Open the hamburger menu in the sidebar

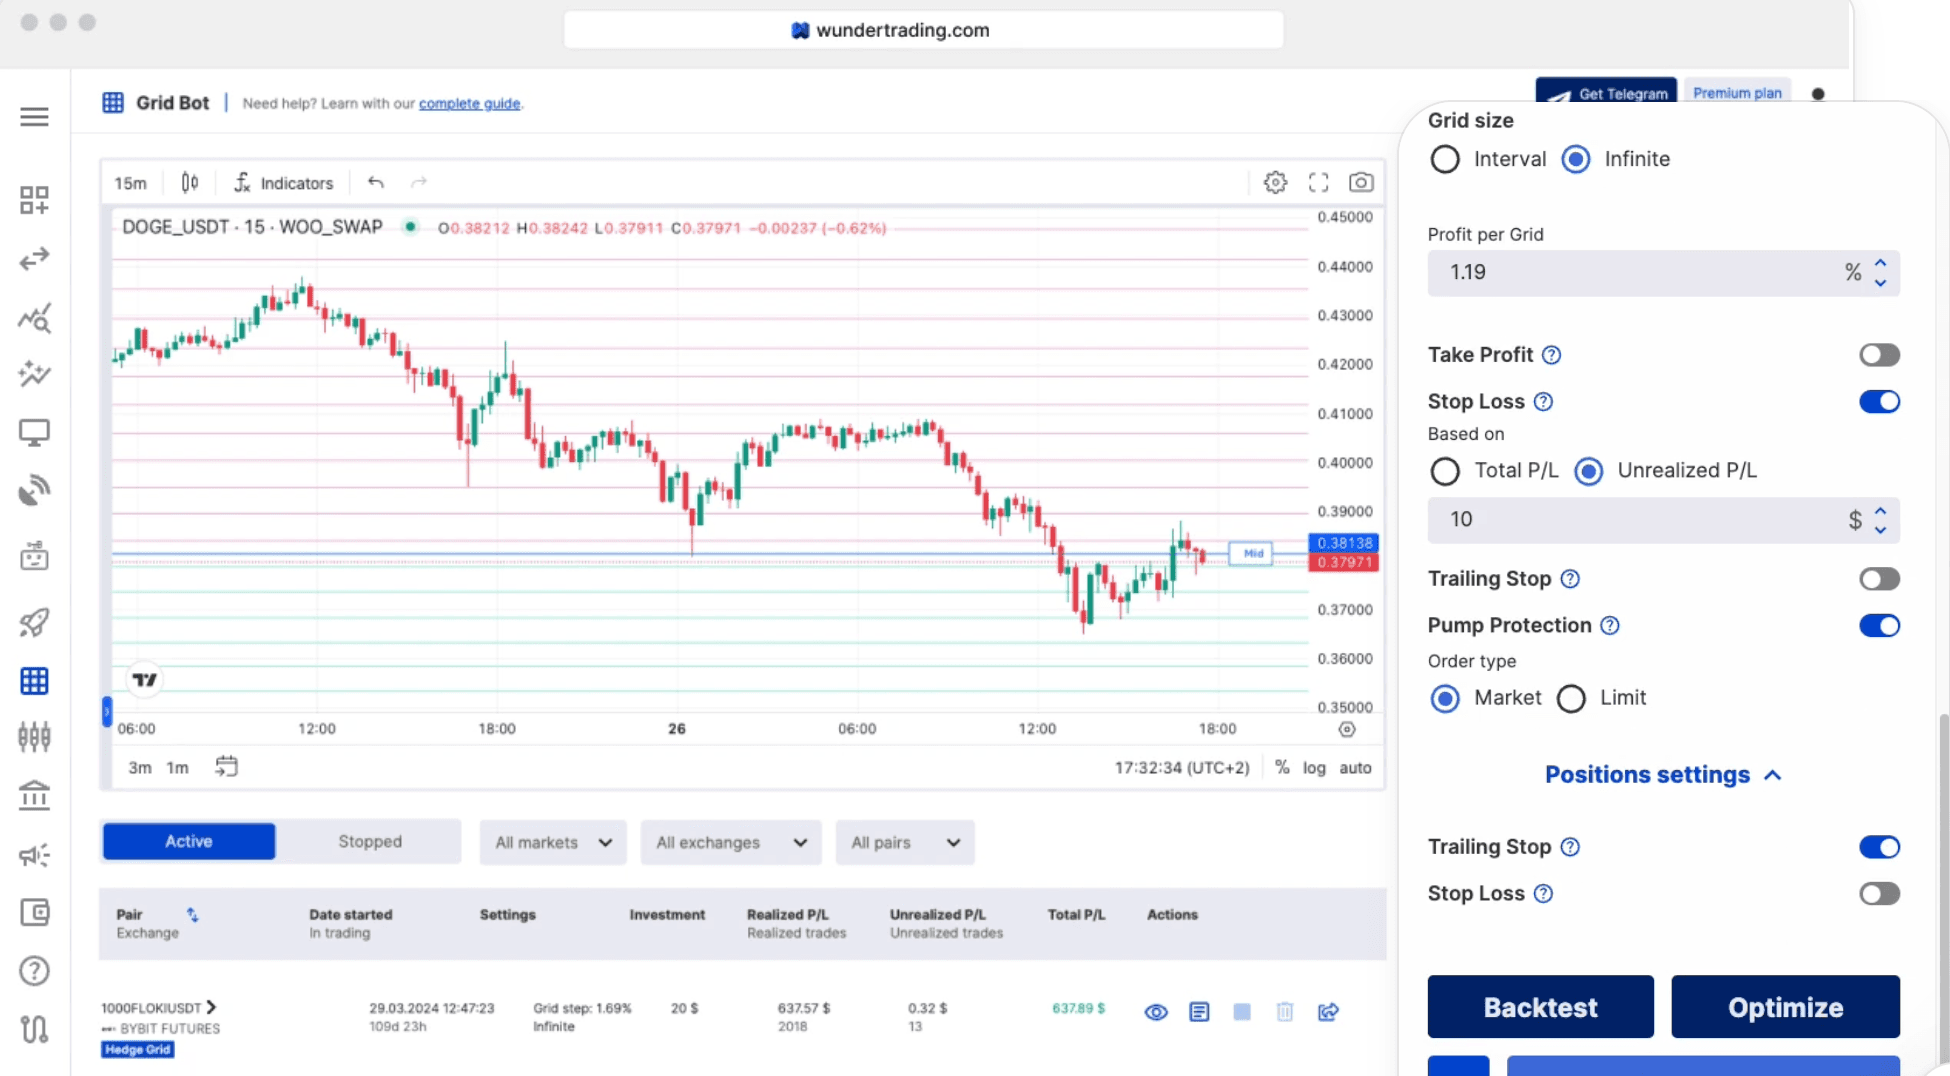click(34, 117)
